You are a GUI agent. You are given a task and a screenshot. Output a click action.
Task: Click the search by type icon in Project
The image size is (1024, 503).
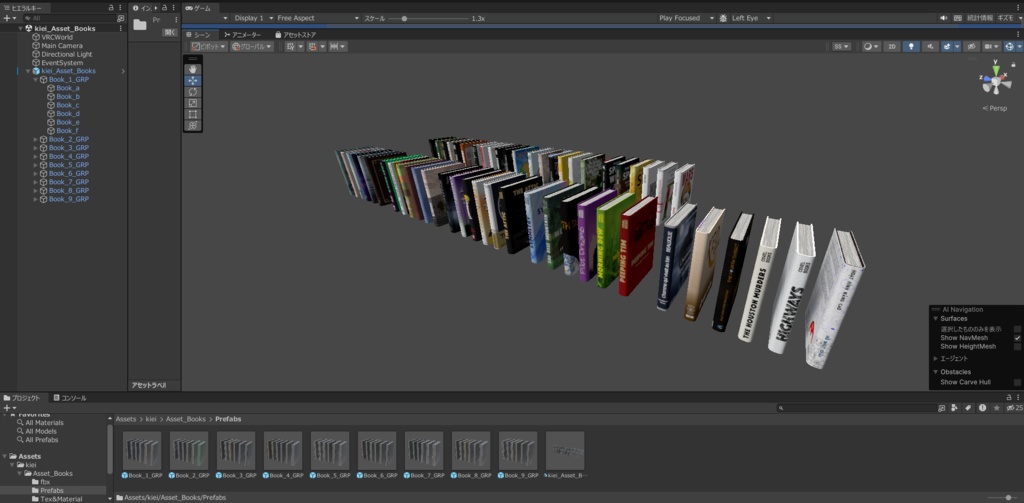pos(954,408)
